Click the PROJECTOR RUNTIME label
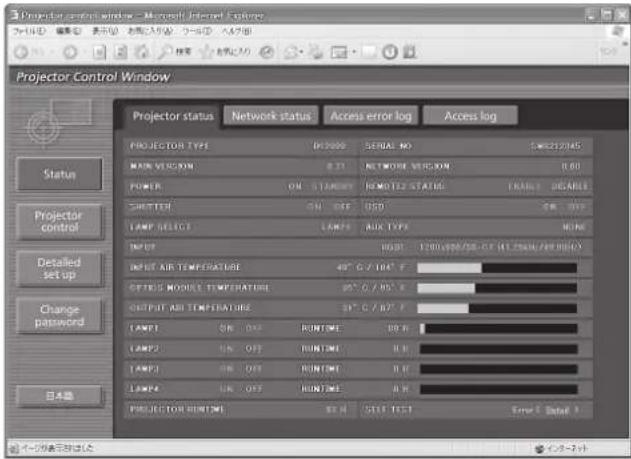The height and width of the screenshot is (459, 631). click(x=177, y=410)
